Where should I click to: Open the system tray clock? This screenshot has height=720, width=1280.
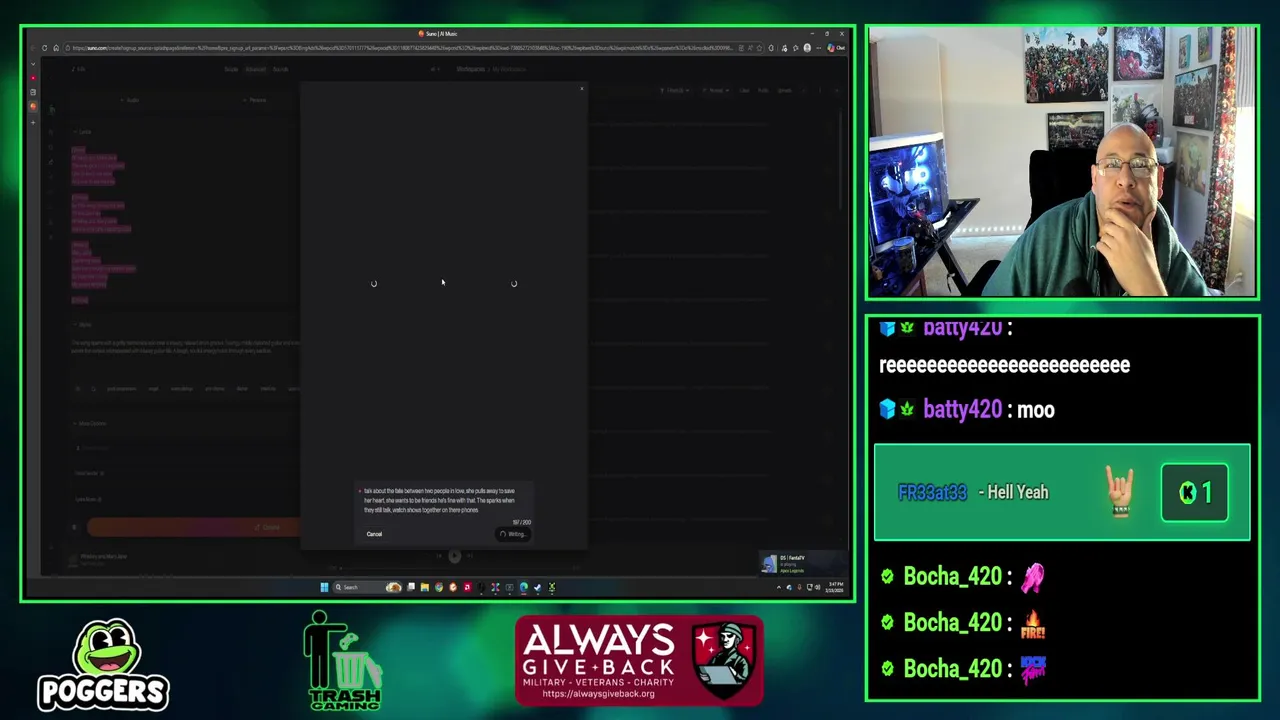834,588
